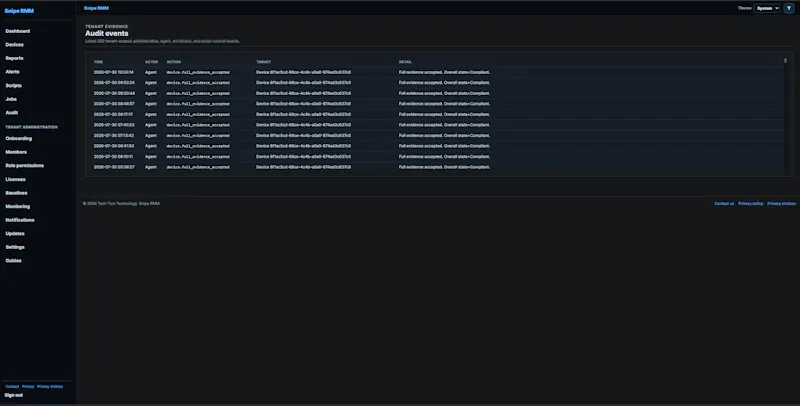Click the DETAIL column header
The image size is (800, 406).
pyautogui.click(x=405, y=62)
